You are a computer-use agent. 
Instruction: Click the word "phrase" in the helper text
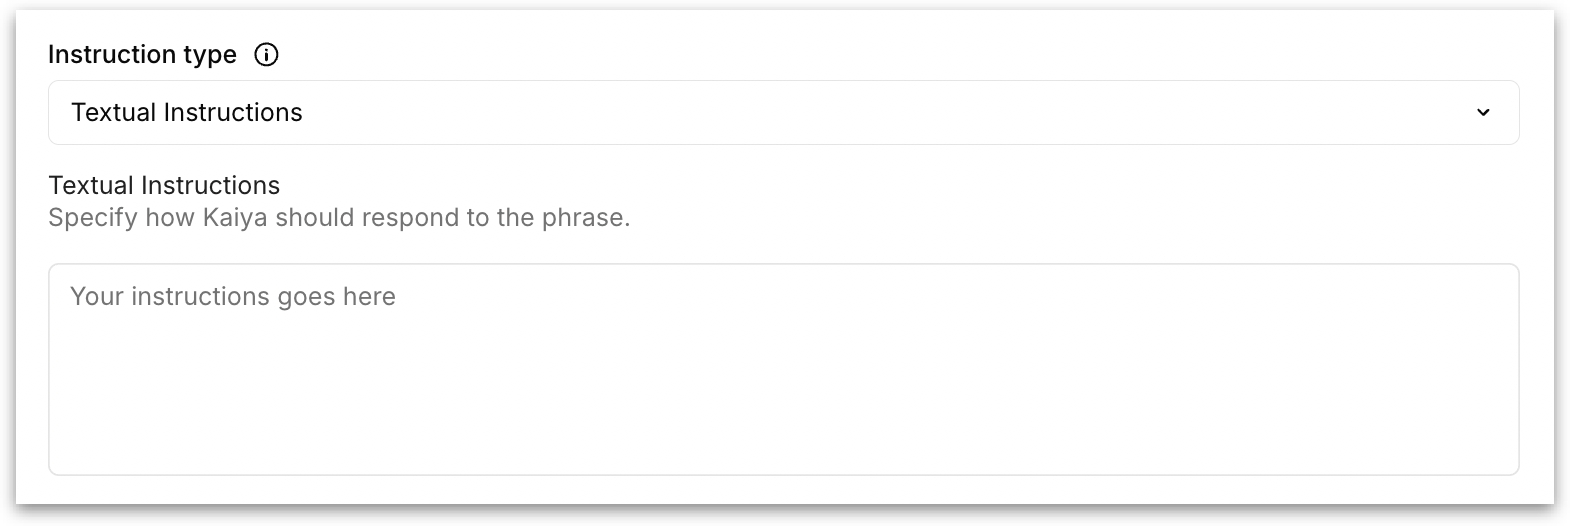coord(584,218)
